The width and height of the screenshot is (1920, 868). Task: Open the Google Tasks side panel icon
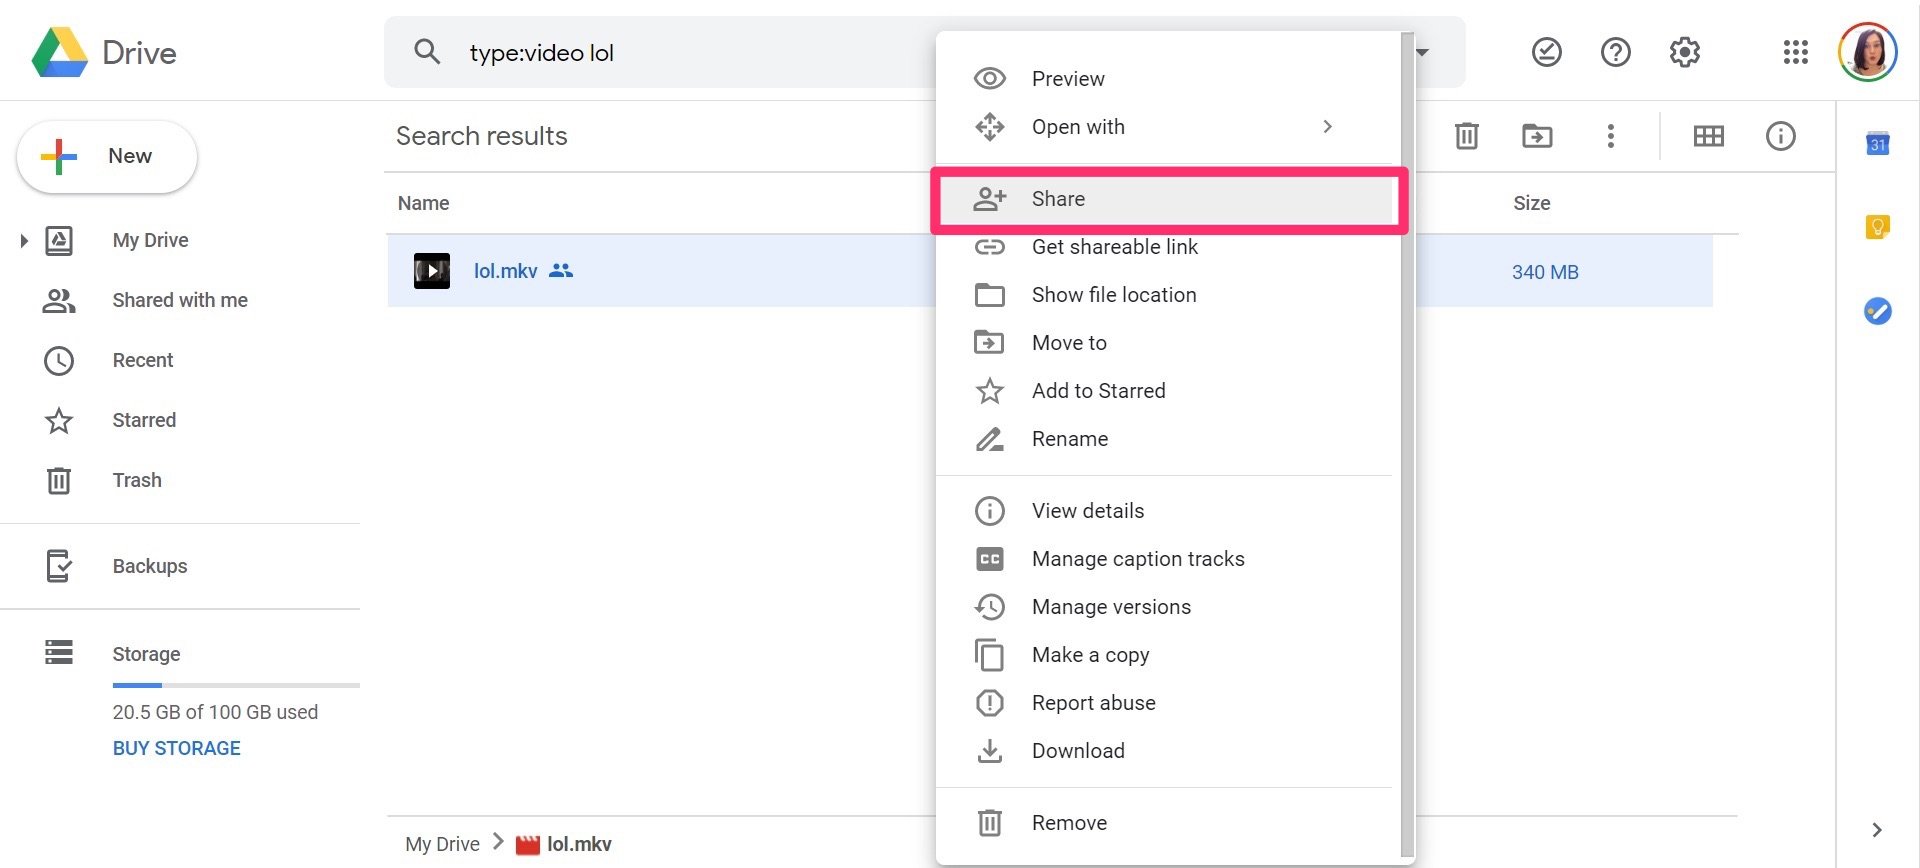[1877, 311]
